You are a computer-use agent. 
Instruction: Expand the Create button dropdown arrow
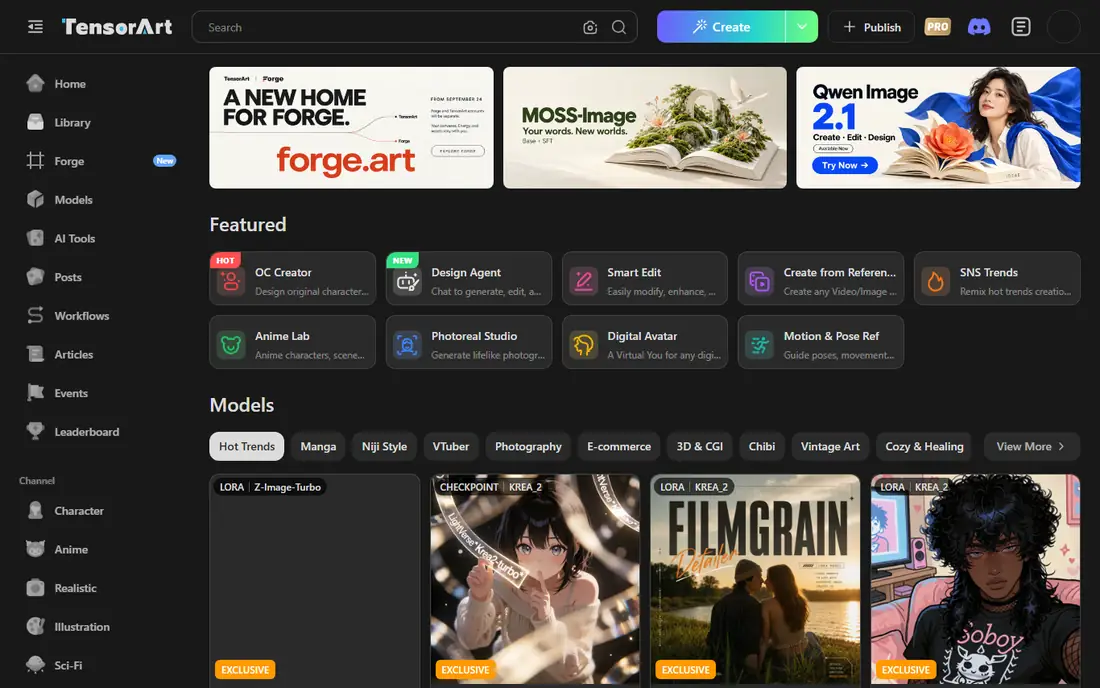[802, 27]
